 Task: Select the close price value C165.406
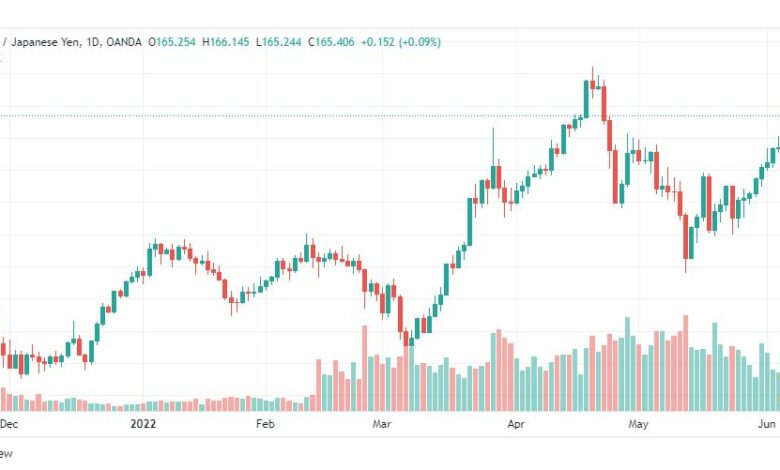pos(331,42)
